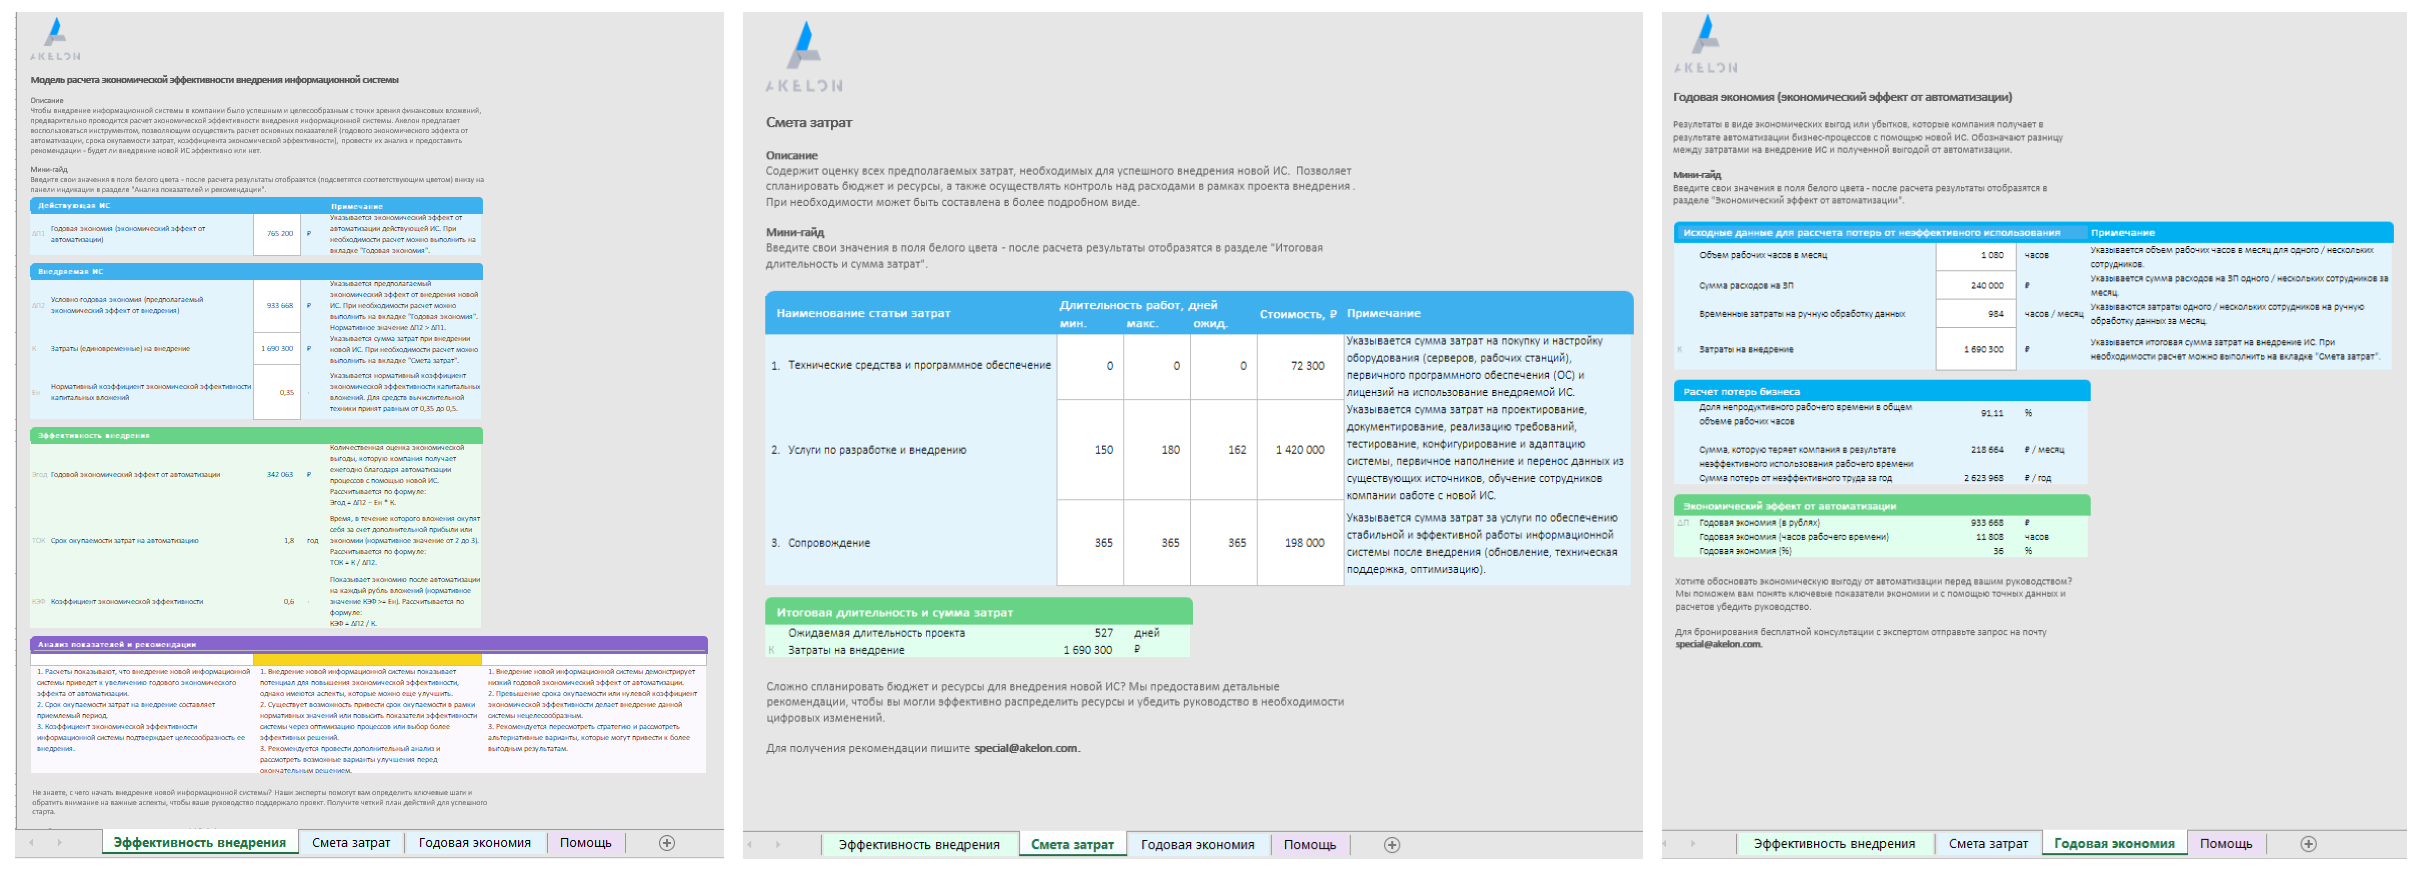This screenshot has width=2422, height=871.
Task: Select active Эффективность внедрения tab in left screenshot
Action: coord(200,843)
